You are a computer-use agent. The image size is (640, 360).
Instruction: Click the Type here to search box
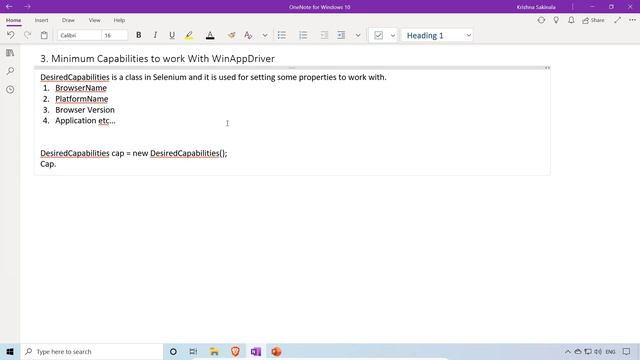click(x=92, y=351)
